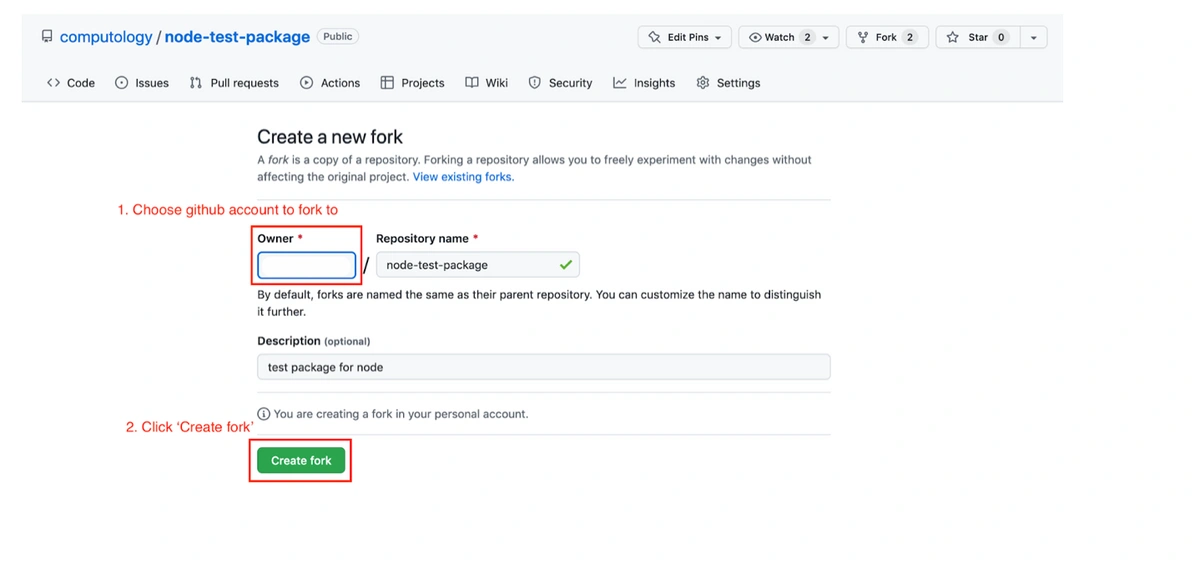Viewport: 1200px width, 562px height.
Task: Open the Star lists dropdown arrow
Action: pyautogui.click(x=1033, y=37)
